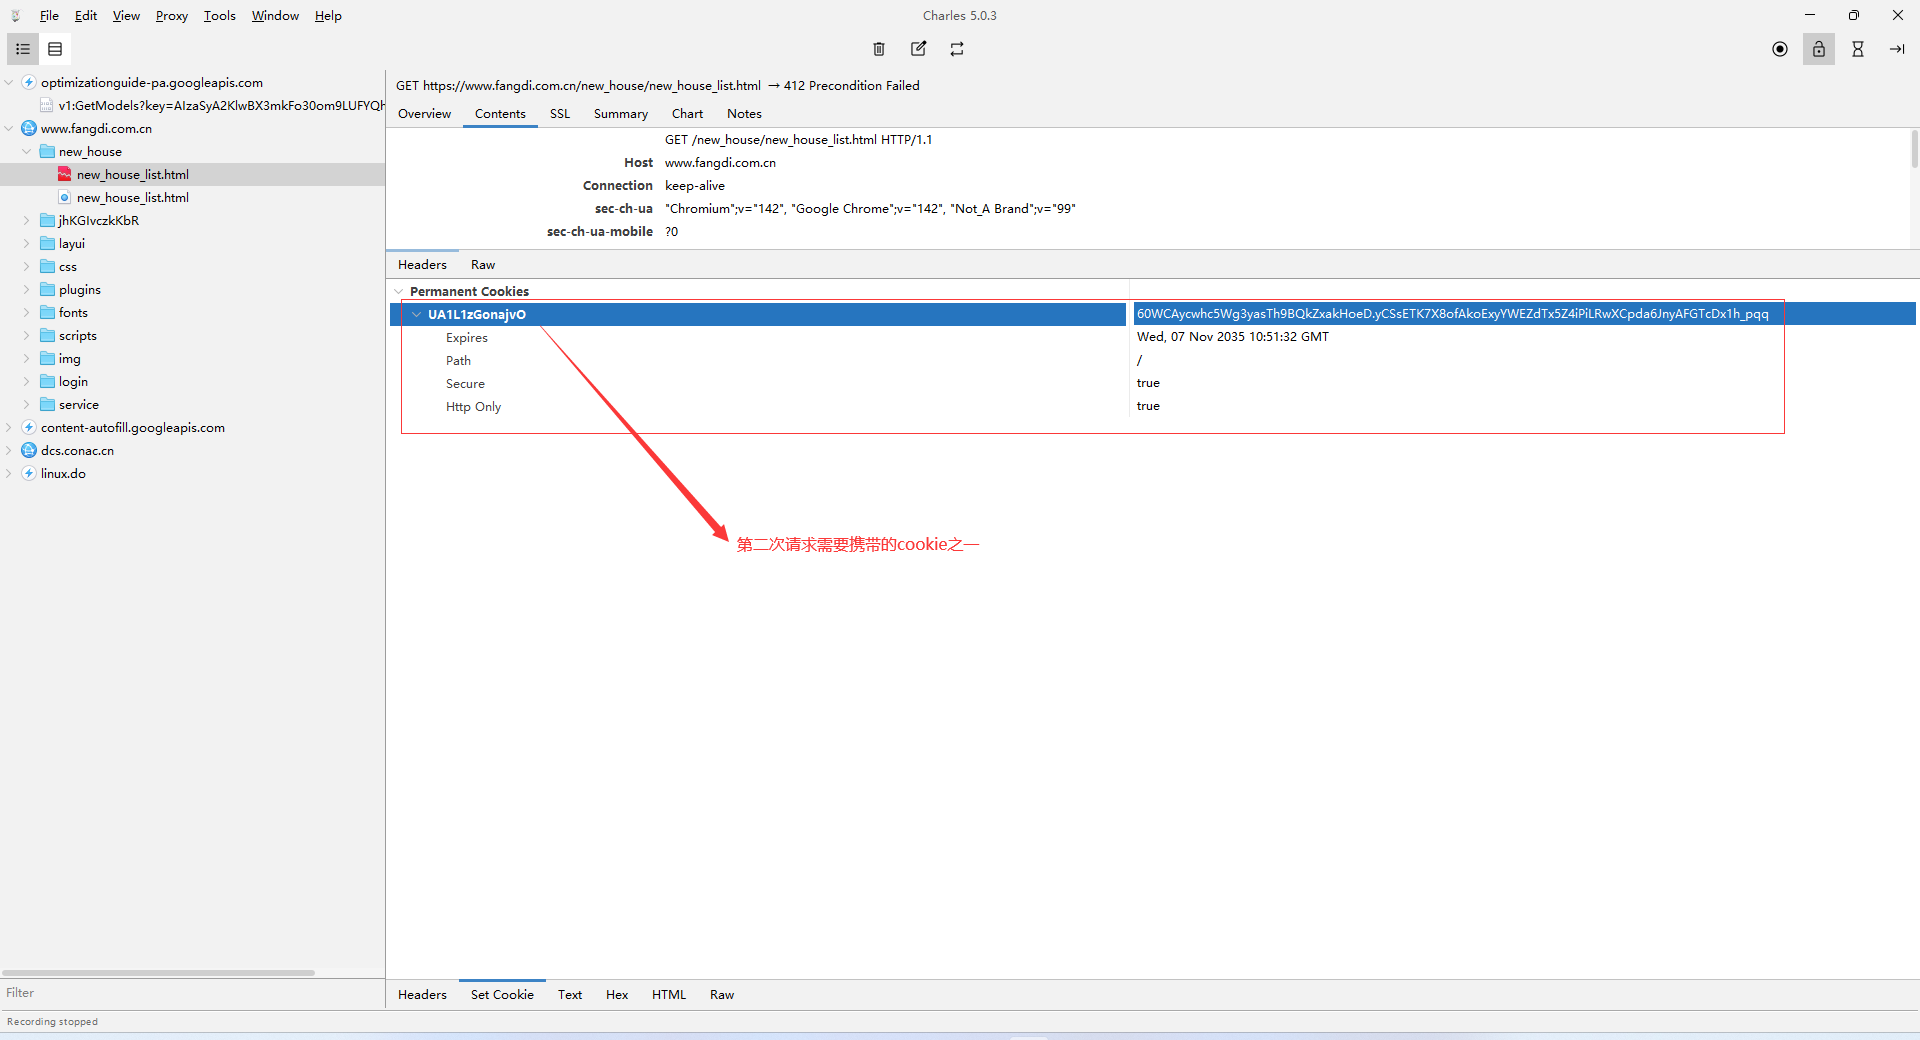Click the plugins folder icon
The image size is (1920, 1040).
point(47,290)
